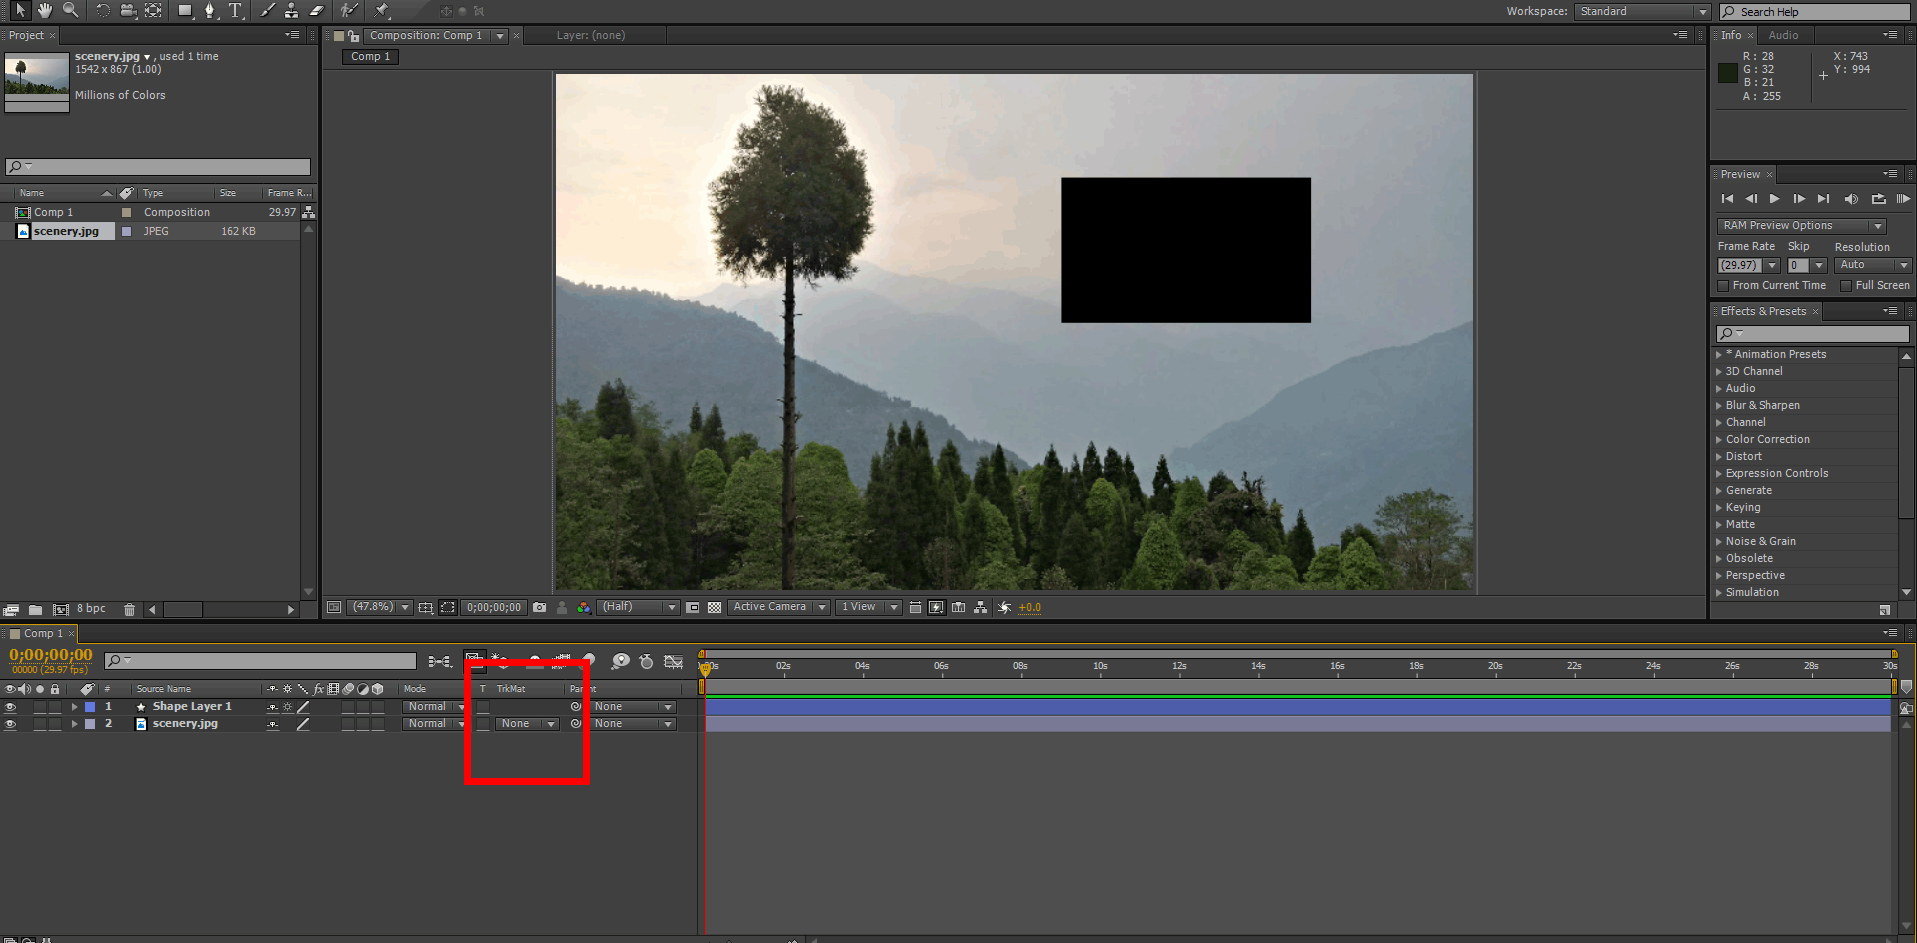This screenshot has width=1917, height=943.
Task: Select the Zoom magnifier tool
Action: click(70, 10)
